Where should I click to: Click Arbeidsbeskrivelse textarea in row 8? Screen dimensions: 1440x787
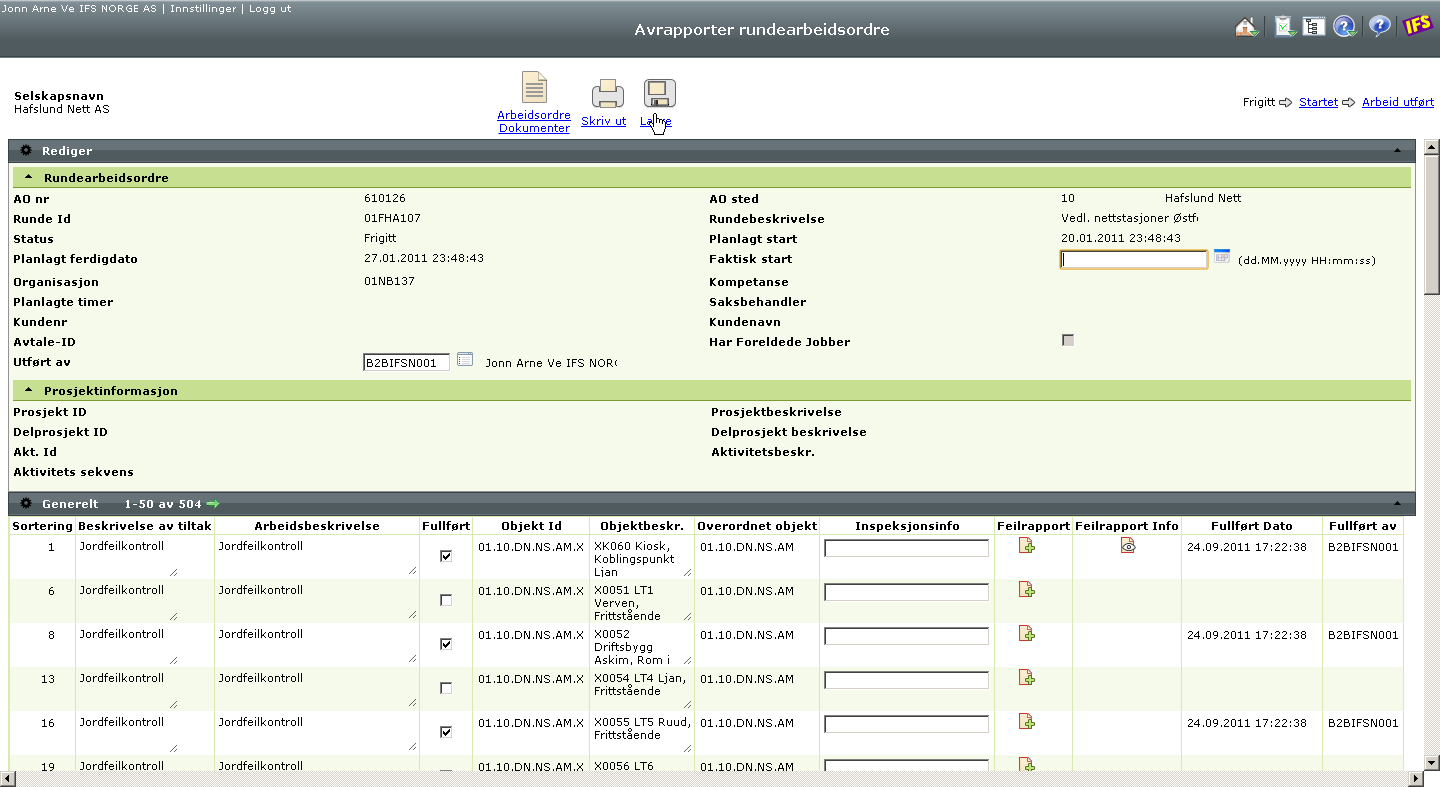click(316, 645)
